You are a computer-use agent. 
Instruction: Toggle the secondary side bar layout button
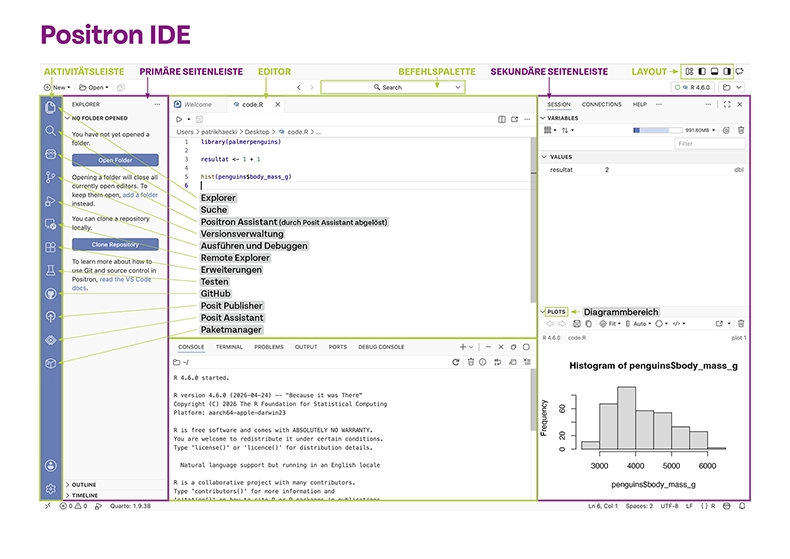727,72
